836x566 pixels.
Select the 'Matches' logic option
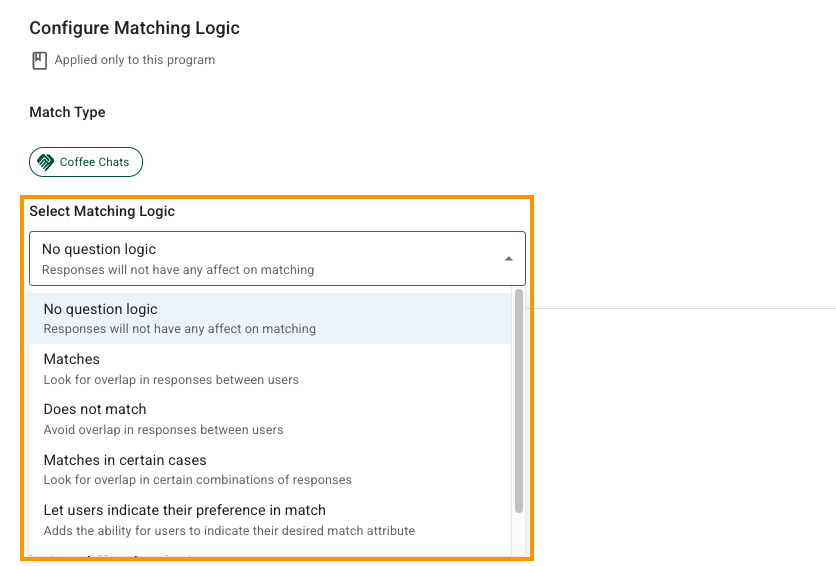coord(72,359)
